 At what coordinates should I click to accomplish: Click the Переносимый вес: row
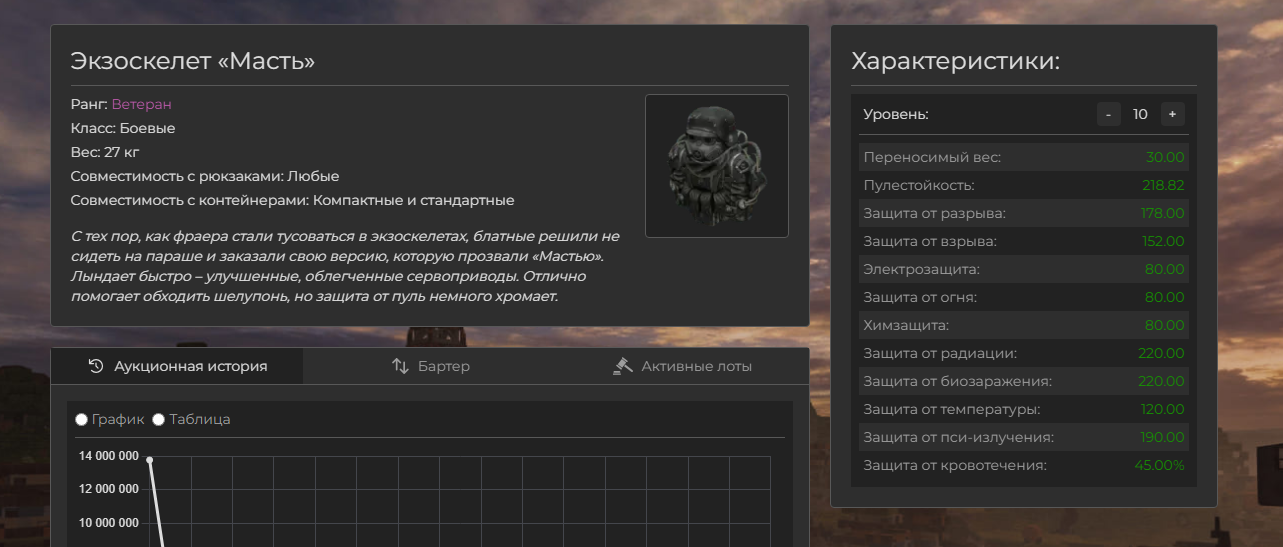(1024, 157)
